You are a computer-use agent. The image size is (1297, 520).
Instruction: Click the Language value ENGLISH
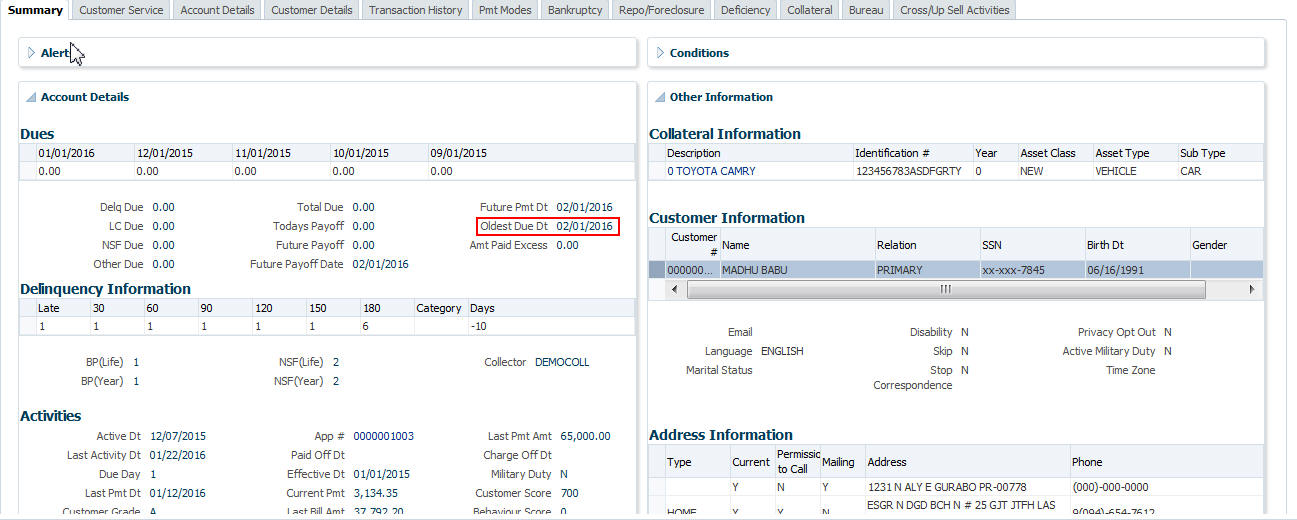[x=782, y=351]
